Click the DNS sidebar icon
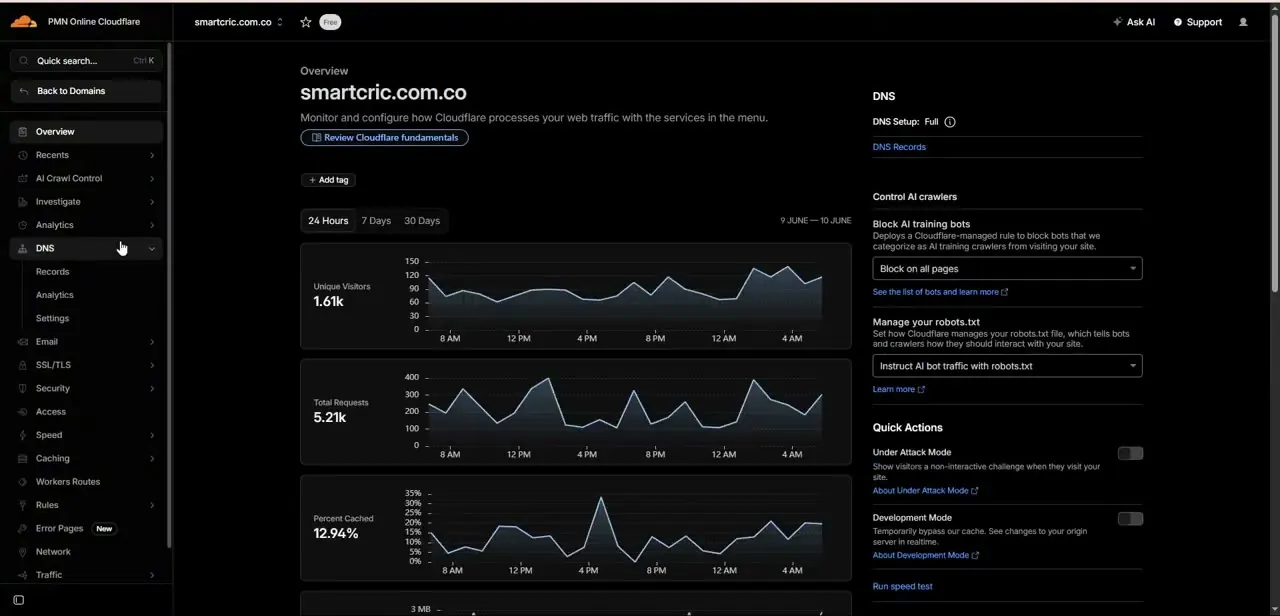The width and height of the screenshot is (1280, 616). [23, 248]
